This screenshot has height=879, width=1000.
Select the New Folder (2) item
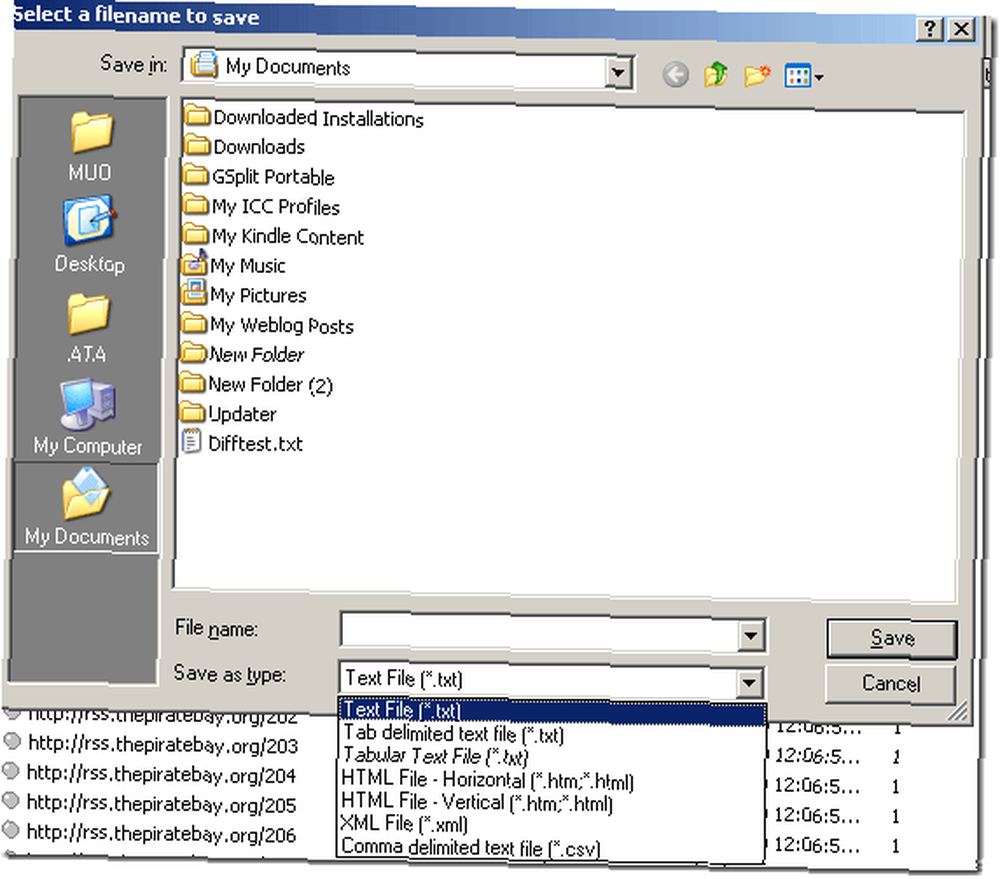[256, 384]
